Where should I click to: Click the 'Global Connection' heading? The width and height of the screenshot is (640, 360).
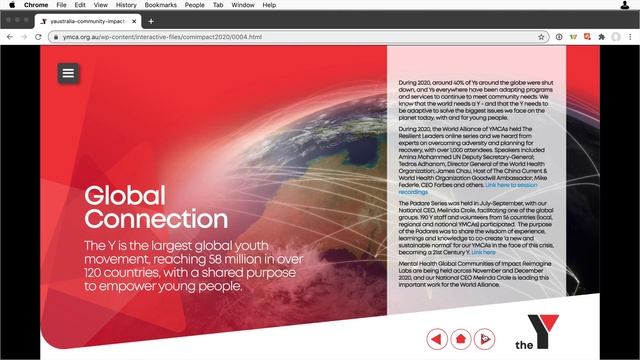click(x=156, y=207)
